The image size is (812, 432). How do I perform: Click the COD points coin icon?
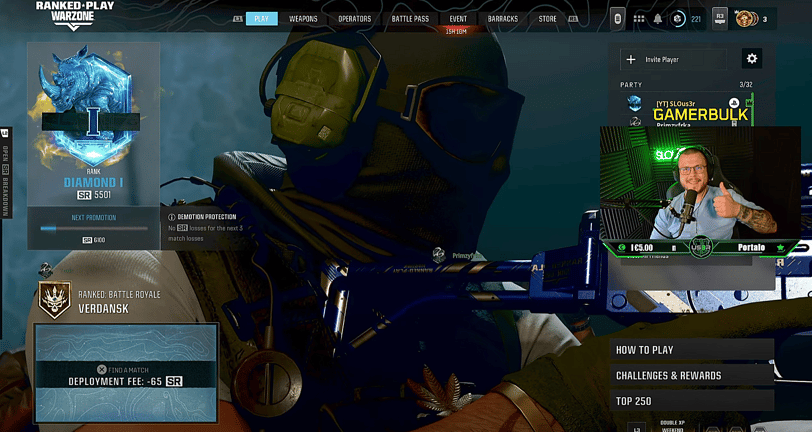click(x=746, y=19)
